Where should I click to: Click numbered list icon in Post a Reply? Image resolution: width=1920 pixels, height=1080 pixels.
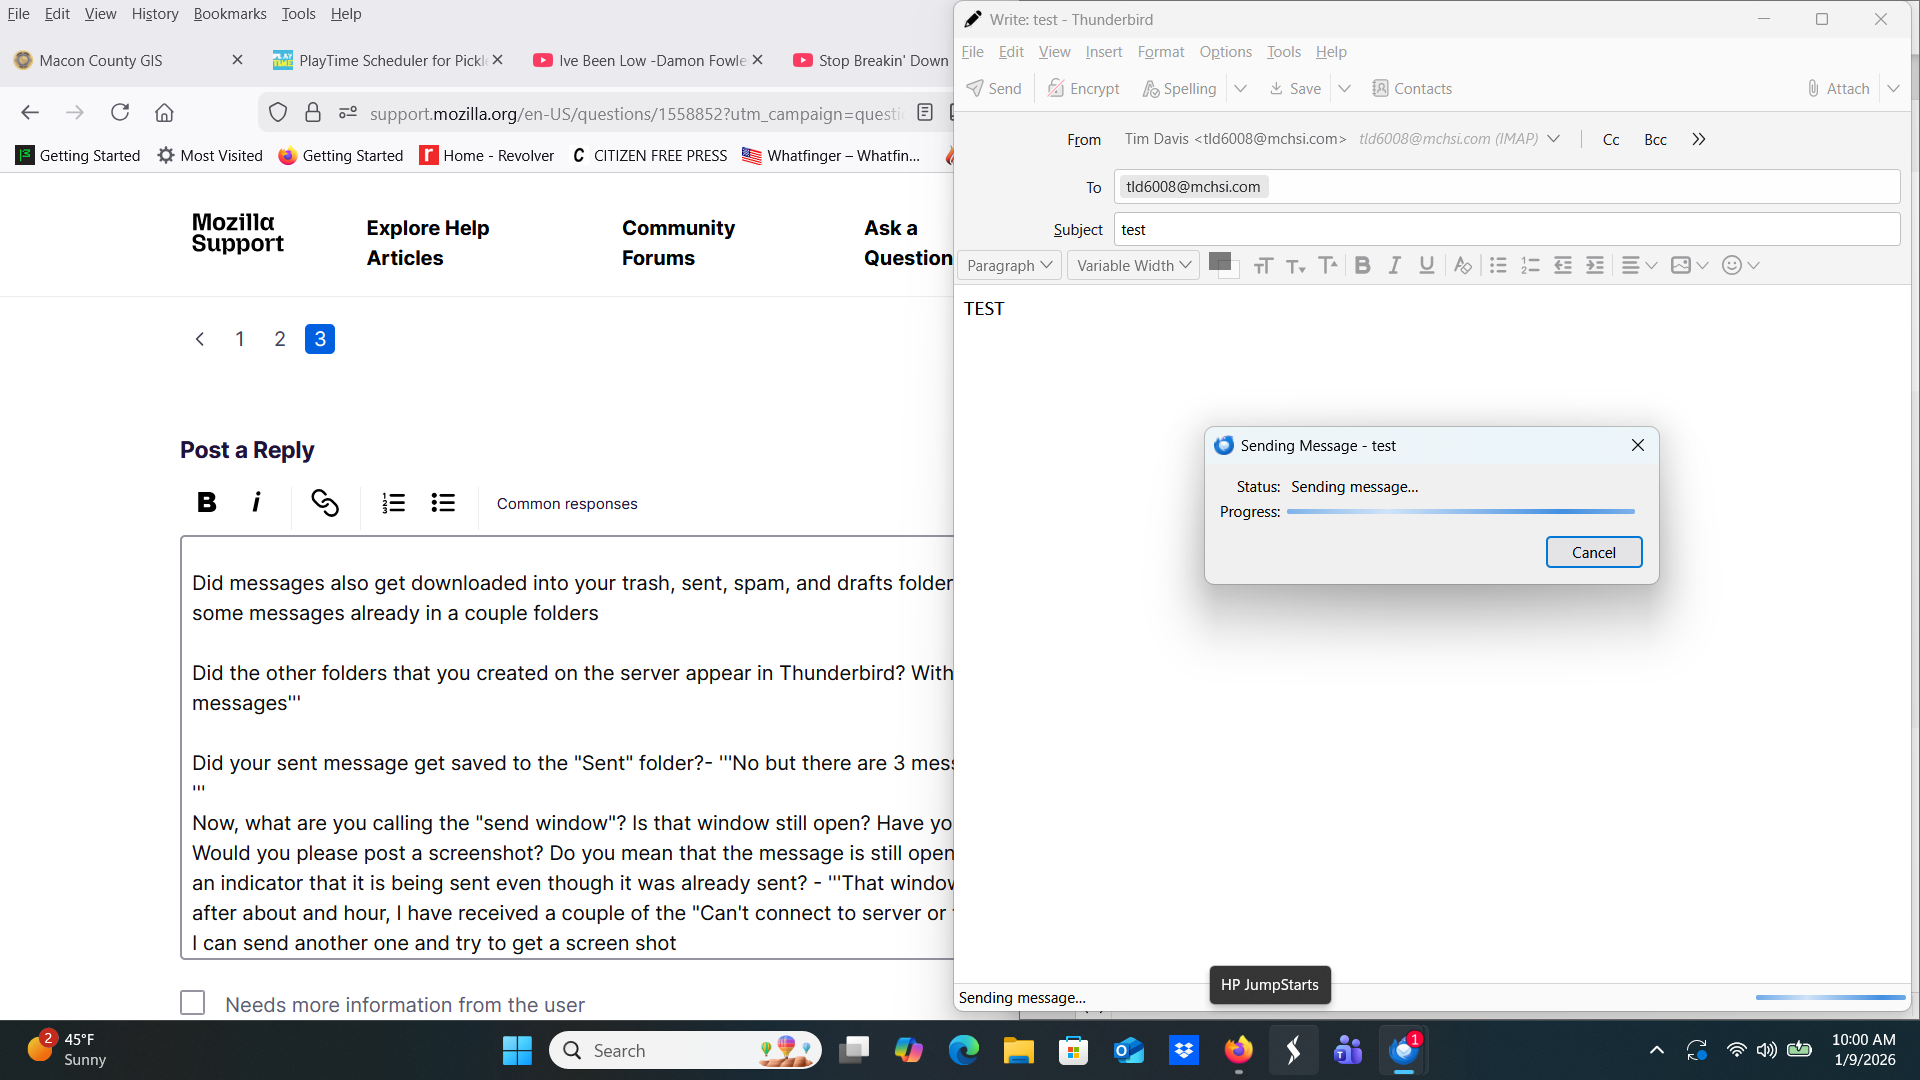393,503
